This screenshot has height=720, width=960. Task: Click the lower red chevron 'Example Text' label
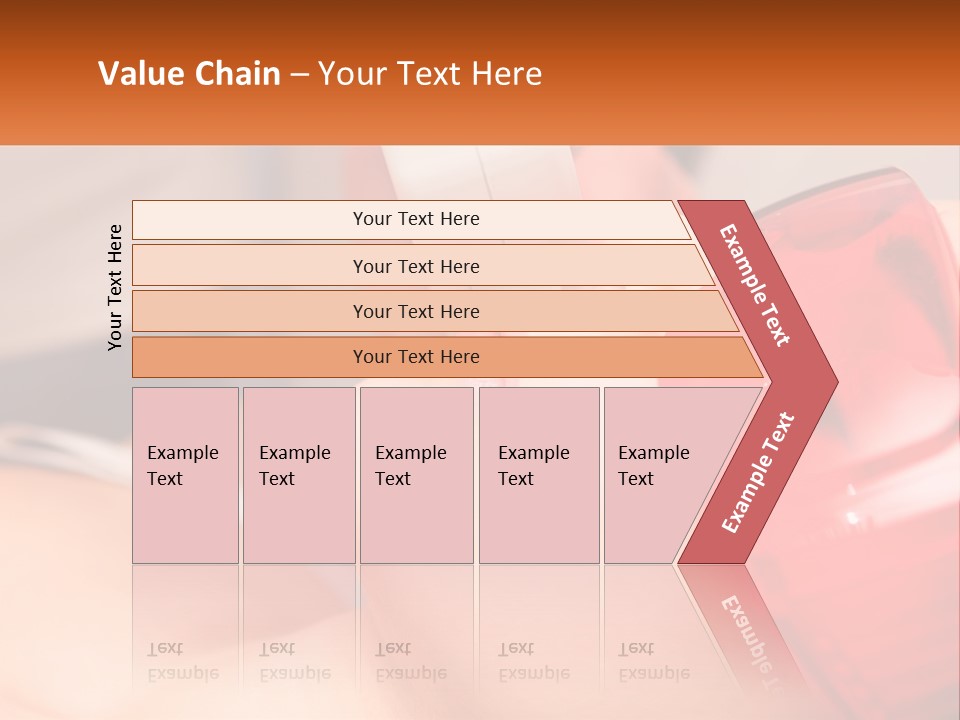click(x=758, y=473)
